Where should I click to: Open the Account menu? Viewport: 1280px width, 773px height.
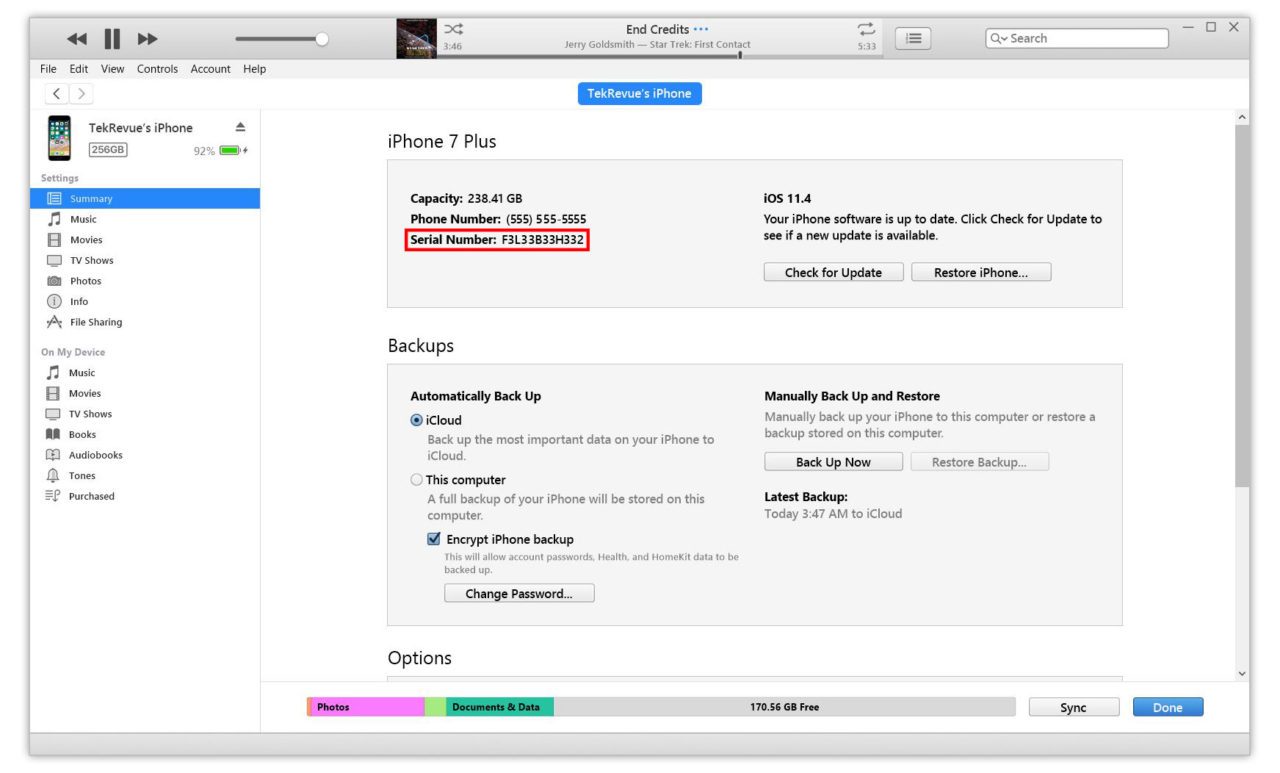(211, 69)
